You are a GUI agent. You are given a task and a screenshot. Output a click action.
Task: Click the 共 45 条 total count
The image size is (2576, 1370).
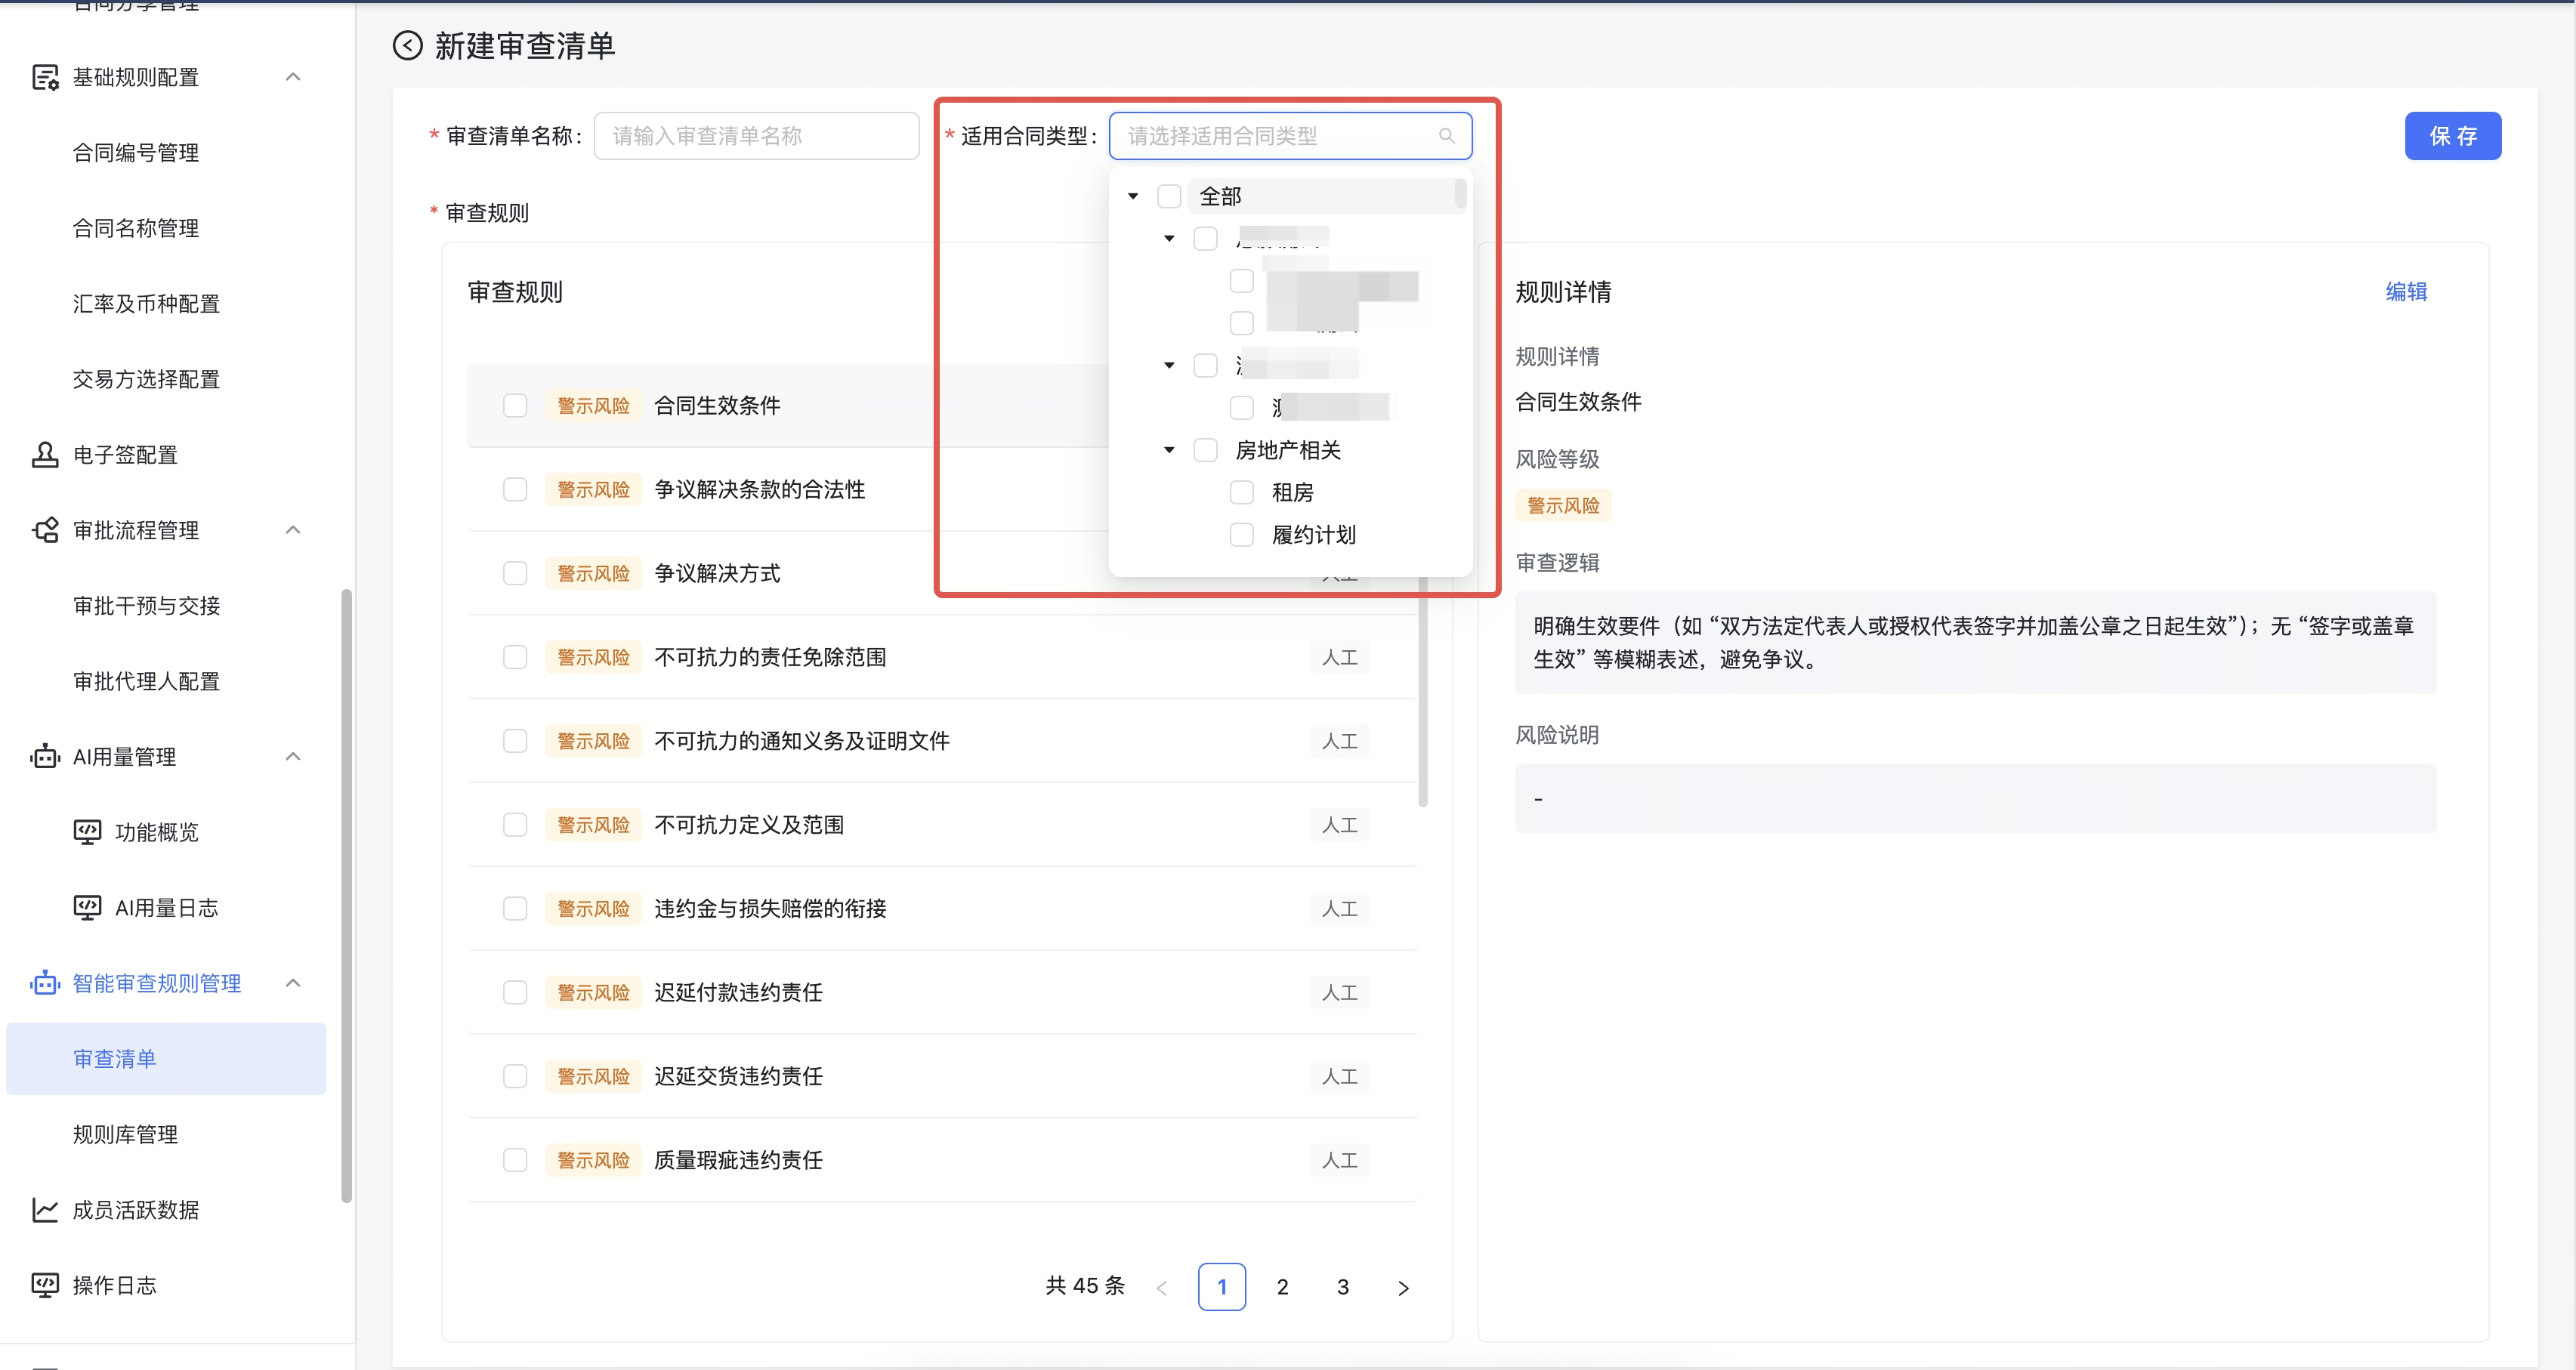tap(1085, 1287)
